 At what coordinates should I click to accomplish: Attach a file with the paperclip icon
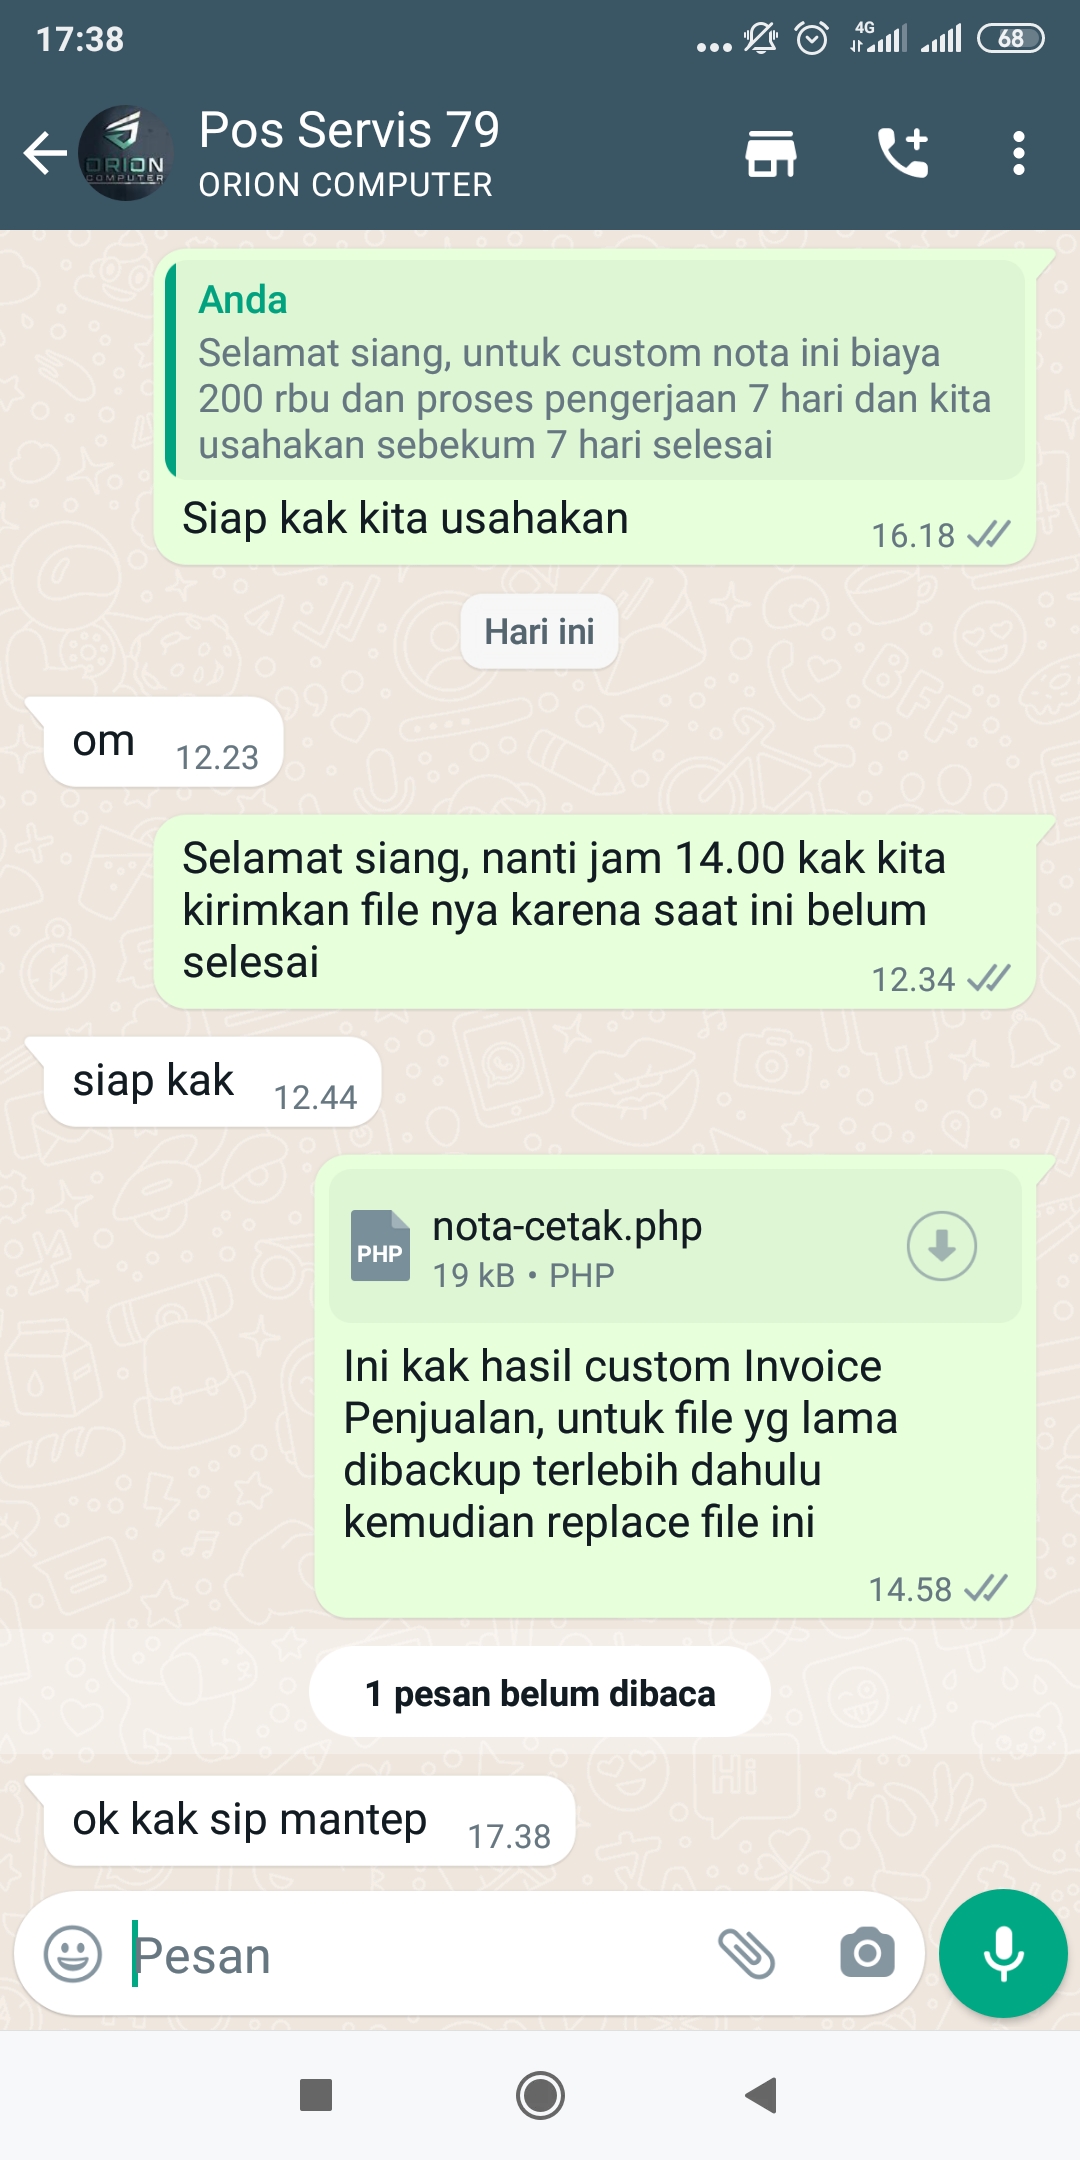click(x=747, y=1954)
